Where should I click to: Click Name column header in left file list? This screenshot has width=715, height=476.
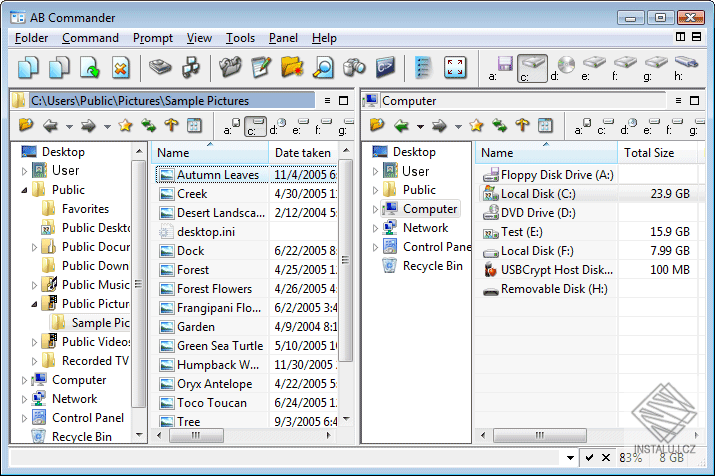coord(210,153)
